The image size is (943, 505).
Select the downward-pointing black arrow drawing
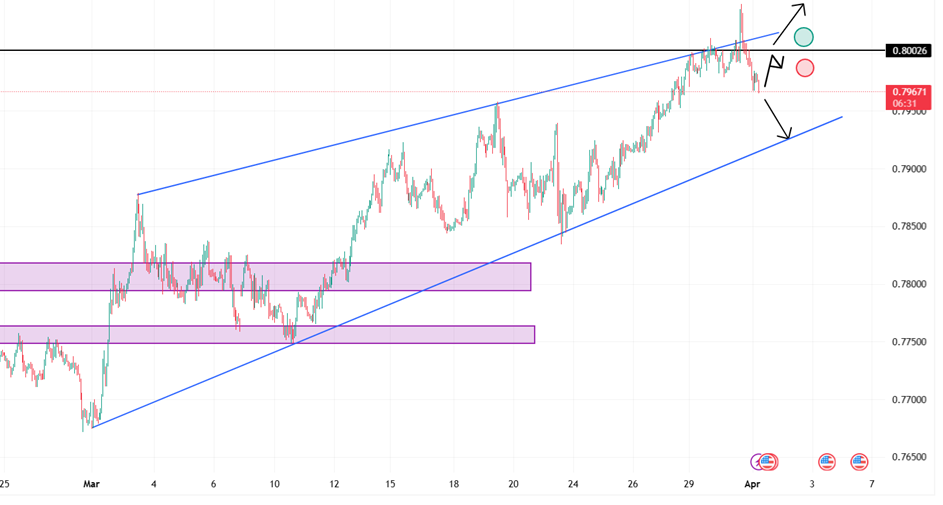[x=777, y=118]
